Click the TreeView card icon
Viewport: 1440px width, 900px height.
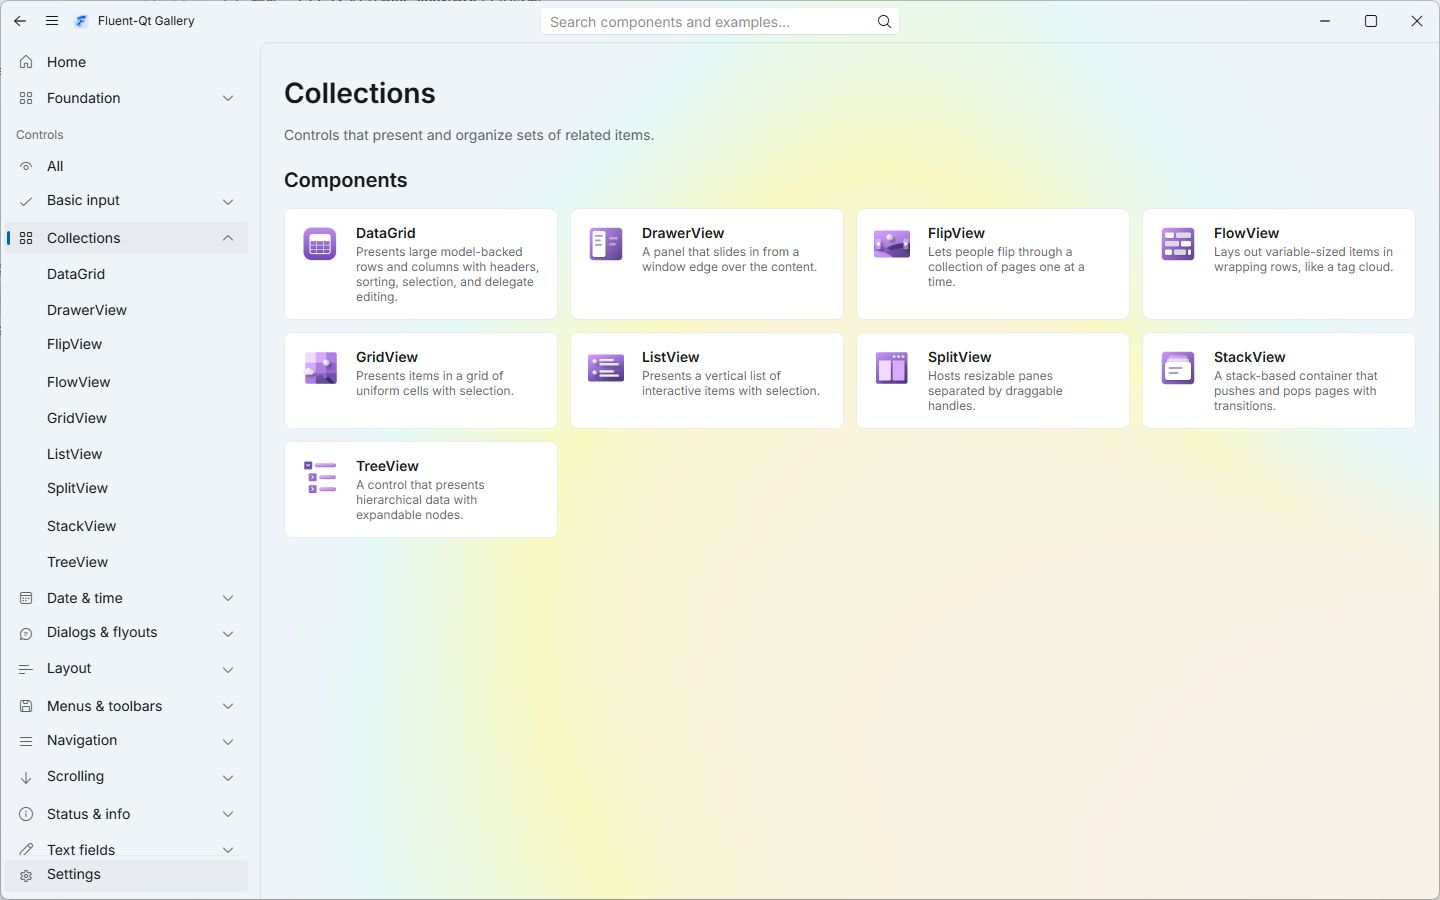tap(320, 477)
